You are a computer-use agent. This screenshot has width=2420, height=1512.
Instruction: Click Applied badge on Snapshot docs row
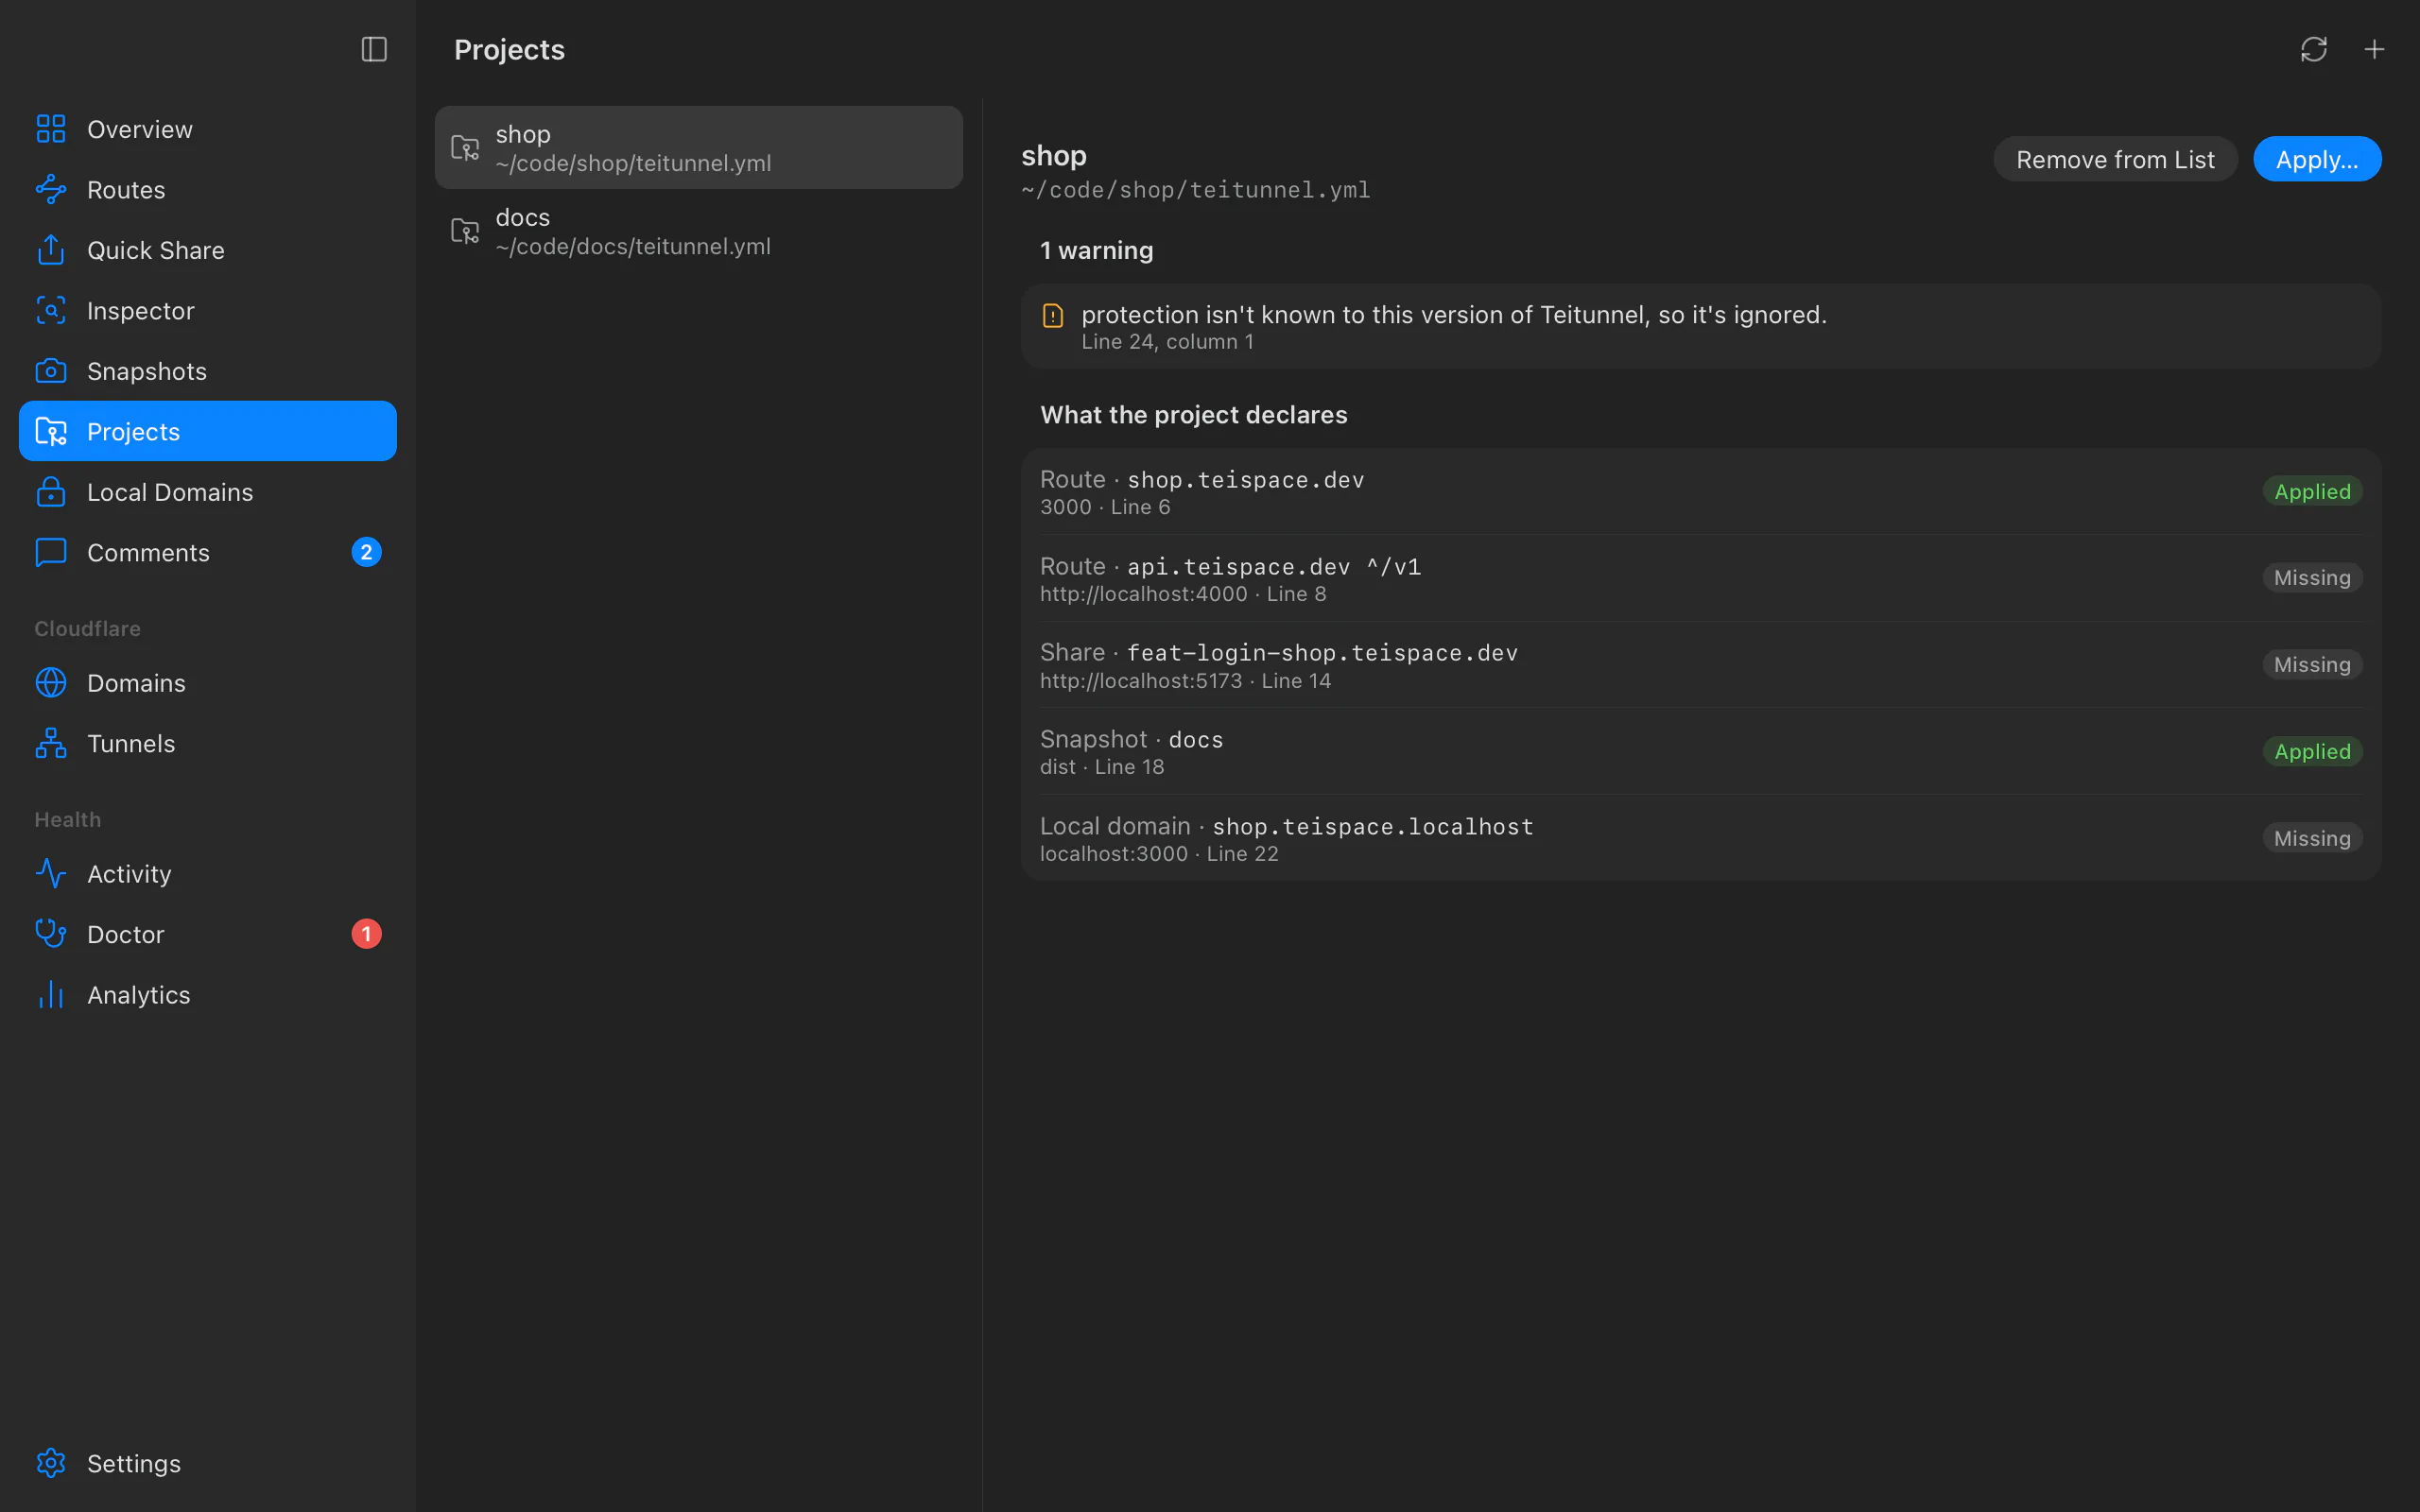(x=2312, y=751)
